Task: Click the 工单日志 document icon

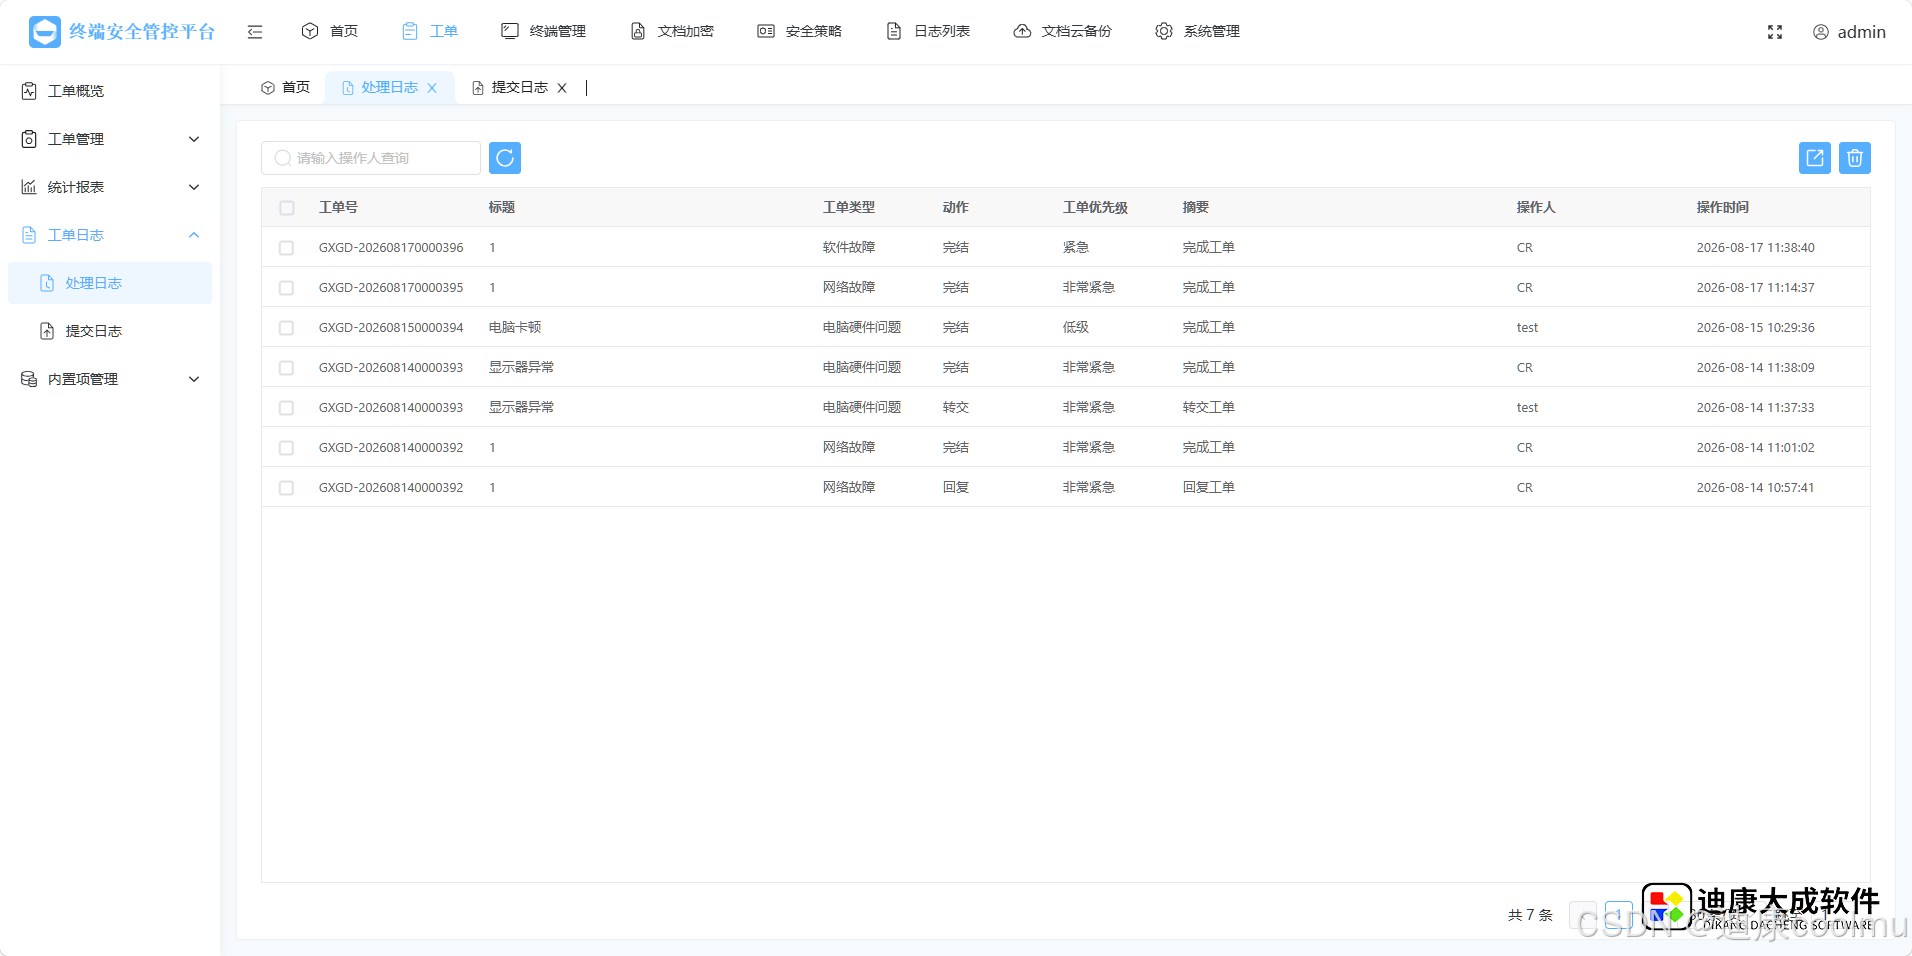Action: point(29,235)
